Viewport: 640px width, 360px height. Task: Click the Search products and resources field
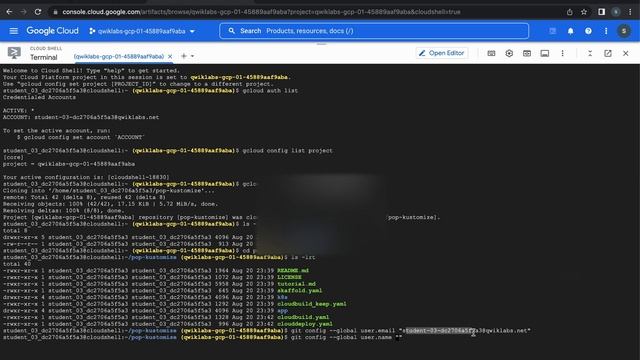pyautogui.click(x=374, y=31)
